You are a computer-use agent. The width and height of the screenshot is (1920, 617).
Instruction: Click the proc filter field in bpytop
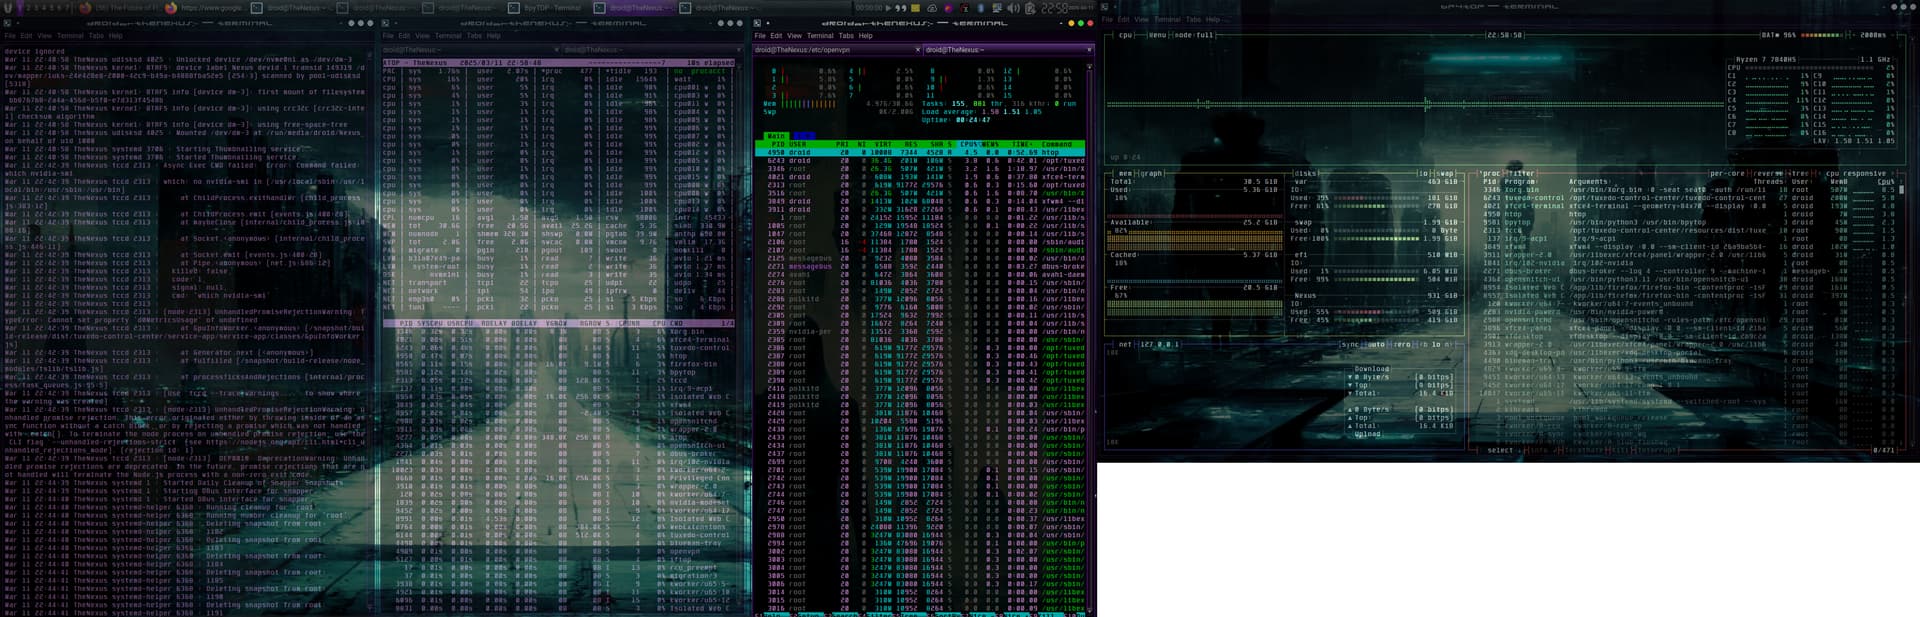[1520, 173]
